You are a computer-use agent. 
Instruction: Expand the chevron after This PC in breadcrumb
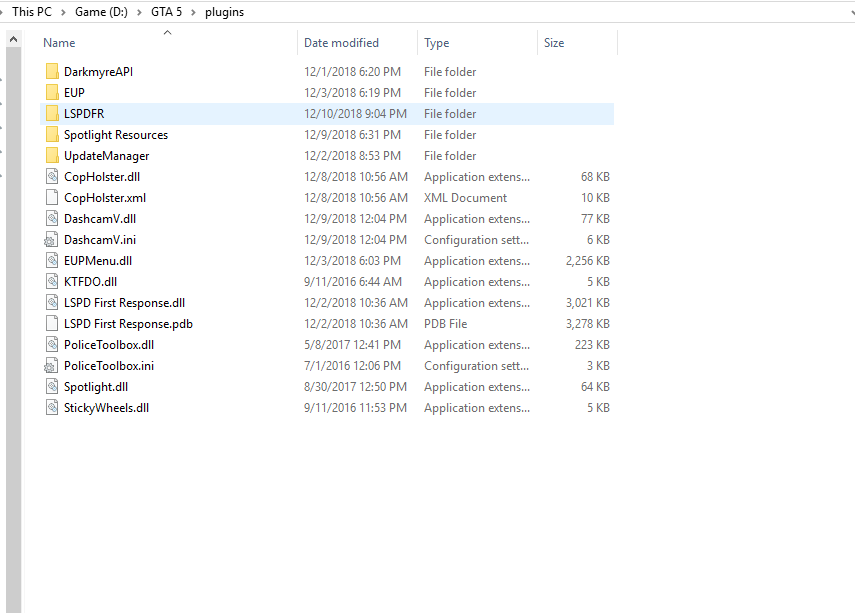(63, 12)
